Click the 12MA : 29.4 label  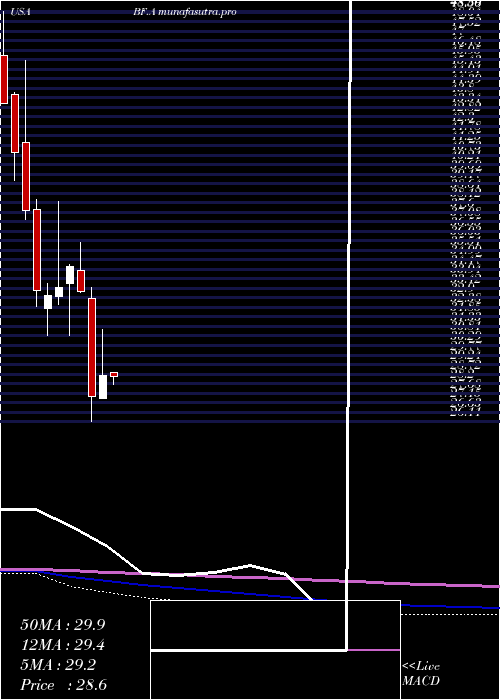pyautogui.click(x=63, y=645)
